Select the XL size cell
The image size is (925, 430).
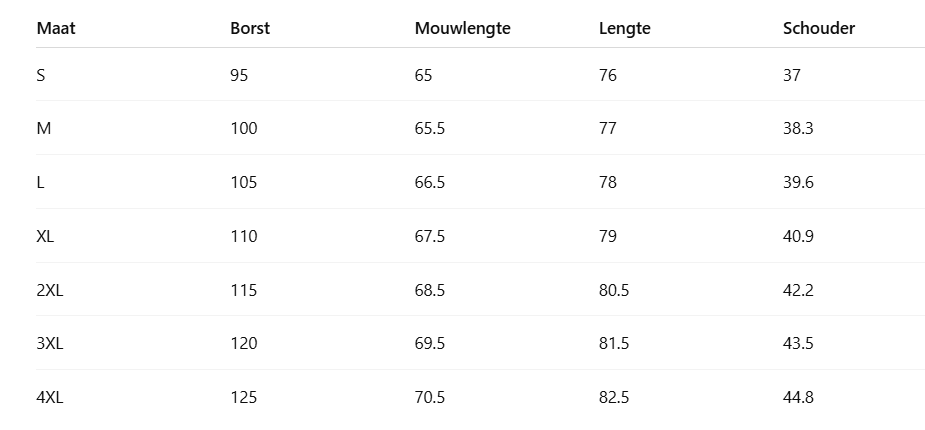[x=46, y=236]
